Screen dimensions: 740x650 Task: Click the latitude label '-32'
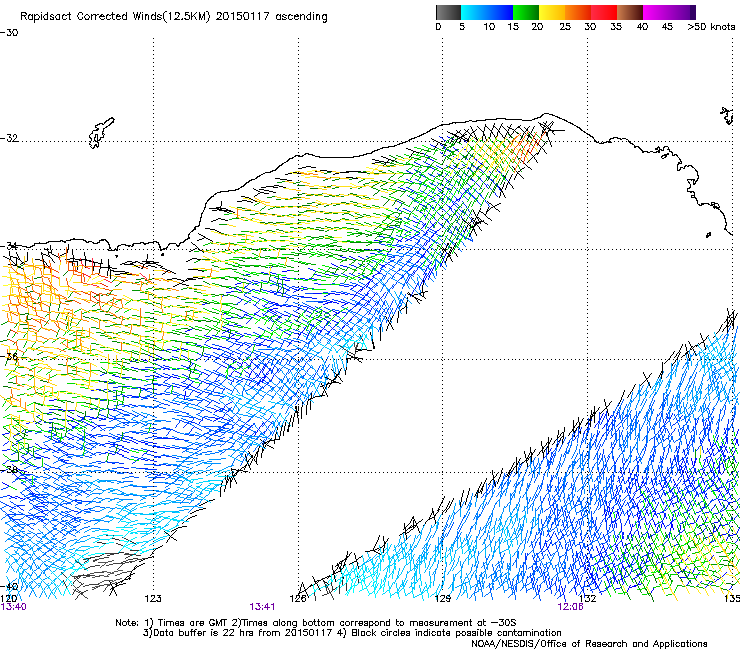click(9, 138)
